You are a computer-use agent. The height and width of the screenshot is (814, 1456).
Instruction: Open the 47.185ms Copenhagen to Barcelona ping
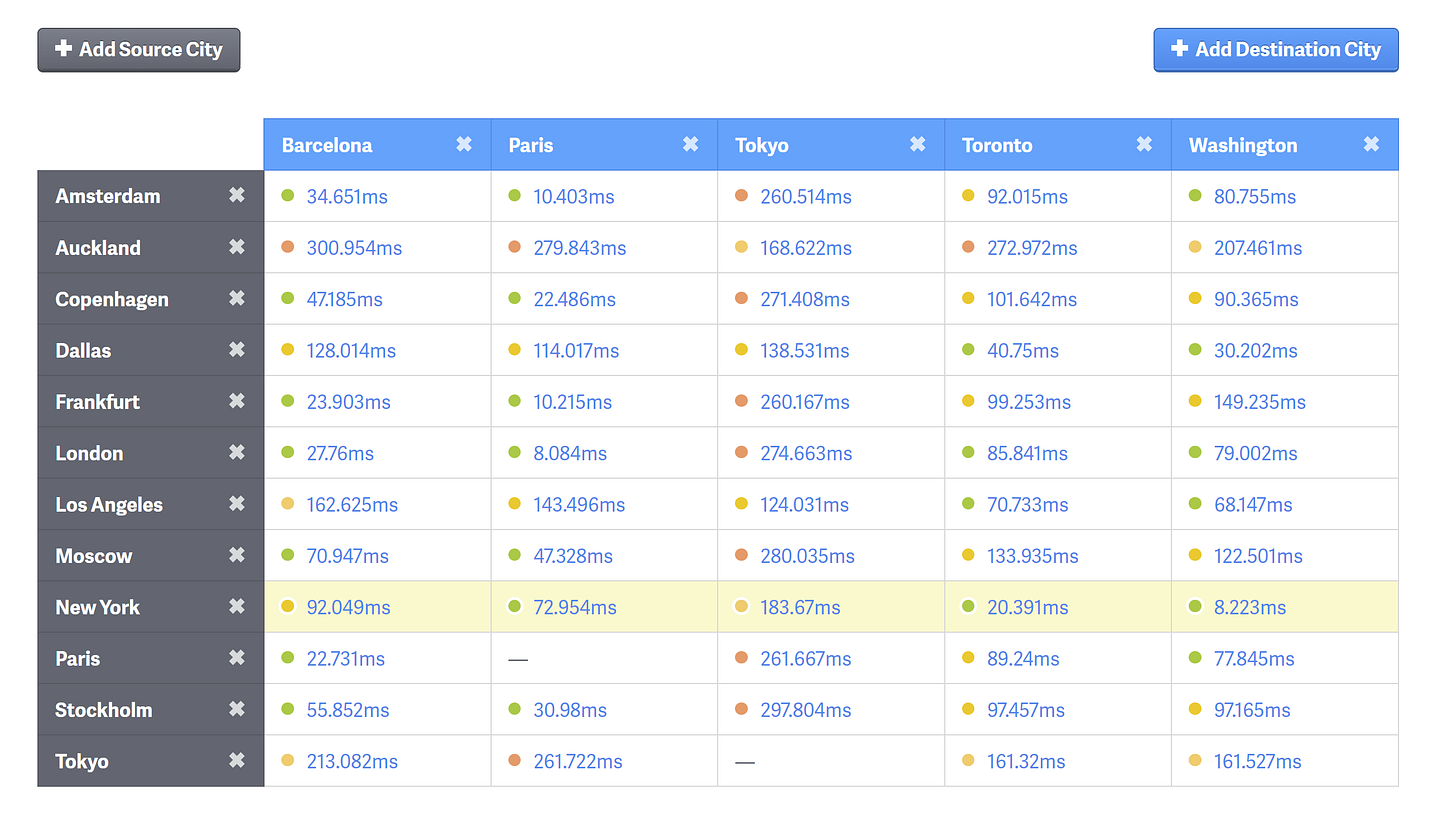344,300
